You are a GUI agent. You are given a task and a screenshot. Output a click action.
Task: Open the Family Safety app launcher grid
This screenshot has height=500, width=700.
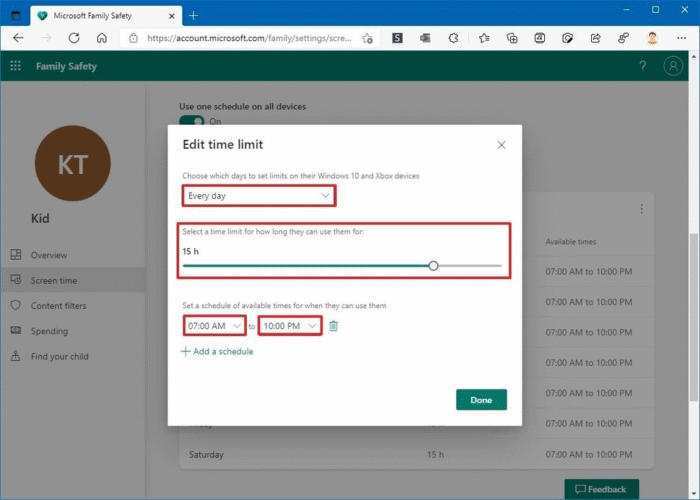(15, 66)
